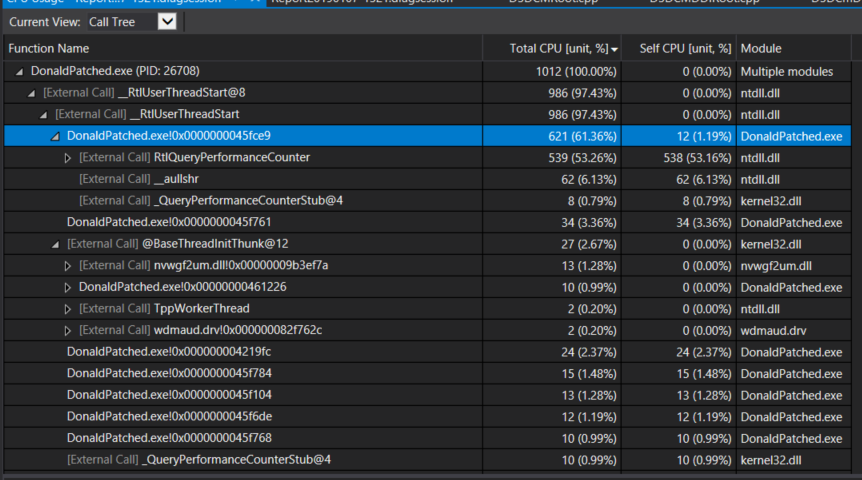Click the wdmaud.drv module cell
This screenshot has height=480, width=862.
pyautogui.click(x=793, y=330)
